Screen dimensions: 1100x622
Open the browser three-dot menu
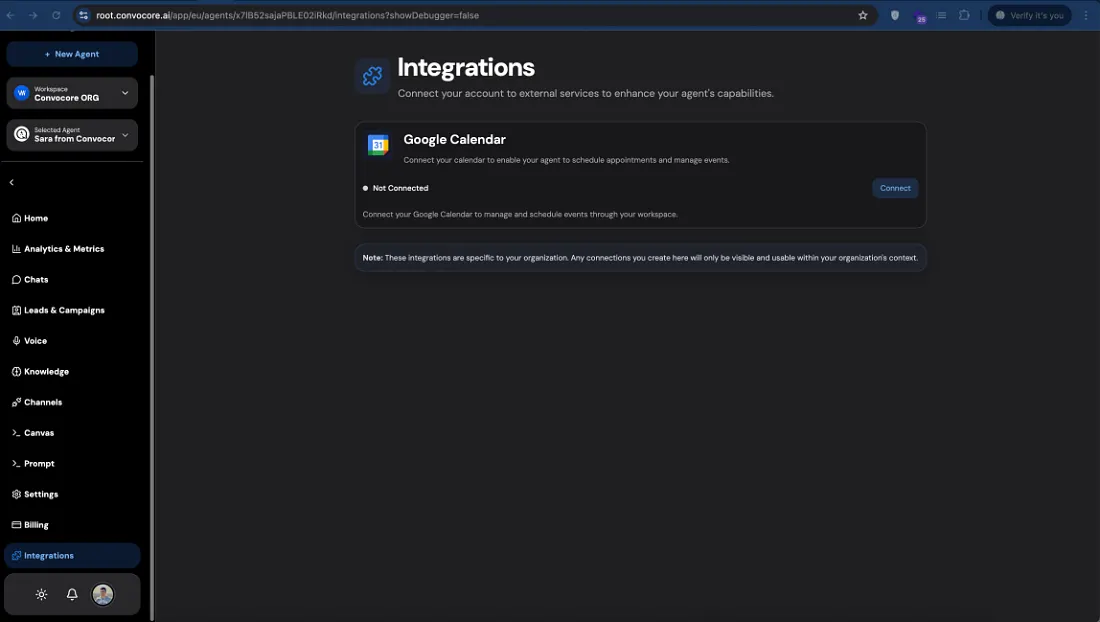pyautogui.click(x=1086, y=15)
